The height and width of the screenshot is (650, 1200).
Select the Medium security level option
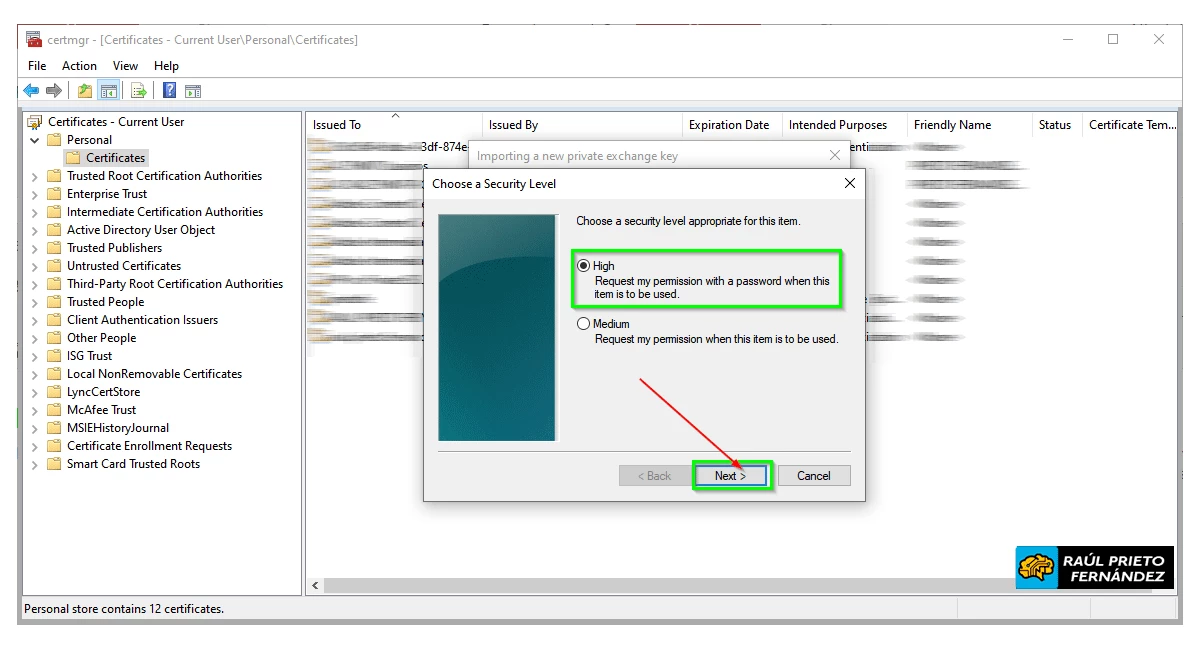coord(584,324)
